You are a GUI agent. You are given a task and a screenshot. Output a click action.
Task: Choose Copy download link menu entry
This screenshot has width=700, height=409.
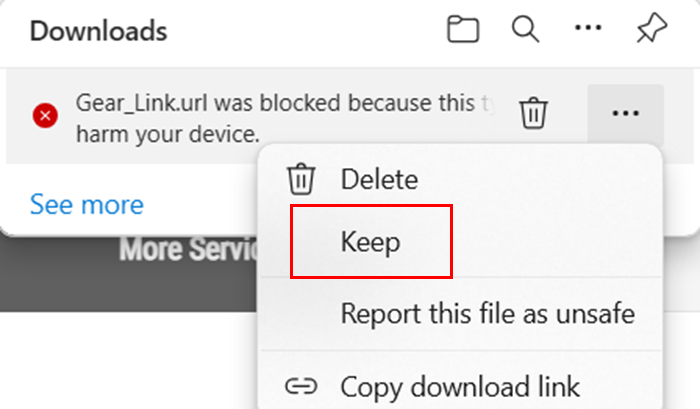pyautogui.click(x=460, y=386)
